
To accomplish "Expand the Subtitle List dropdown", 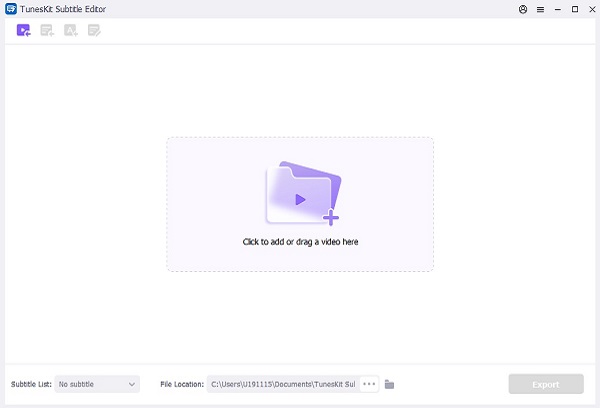I will (x=97, y=384).
